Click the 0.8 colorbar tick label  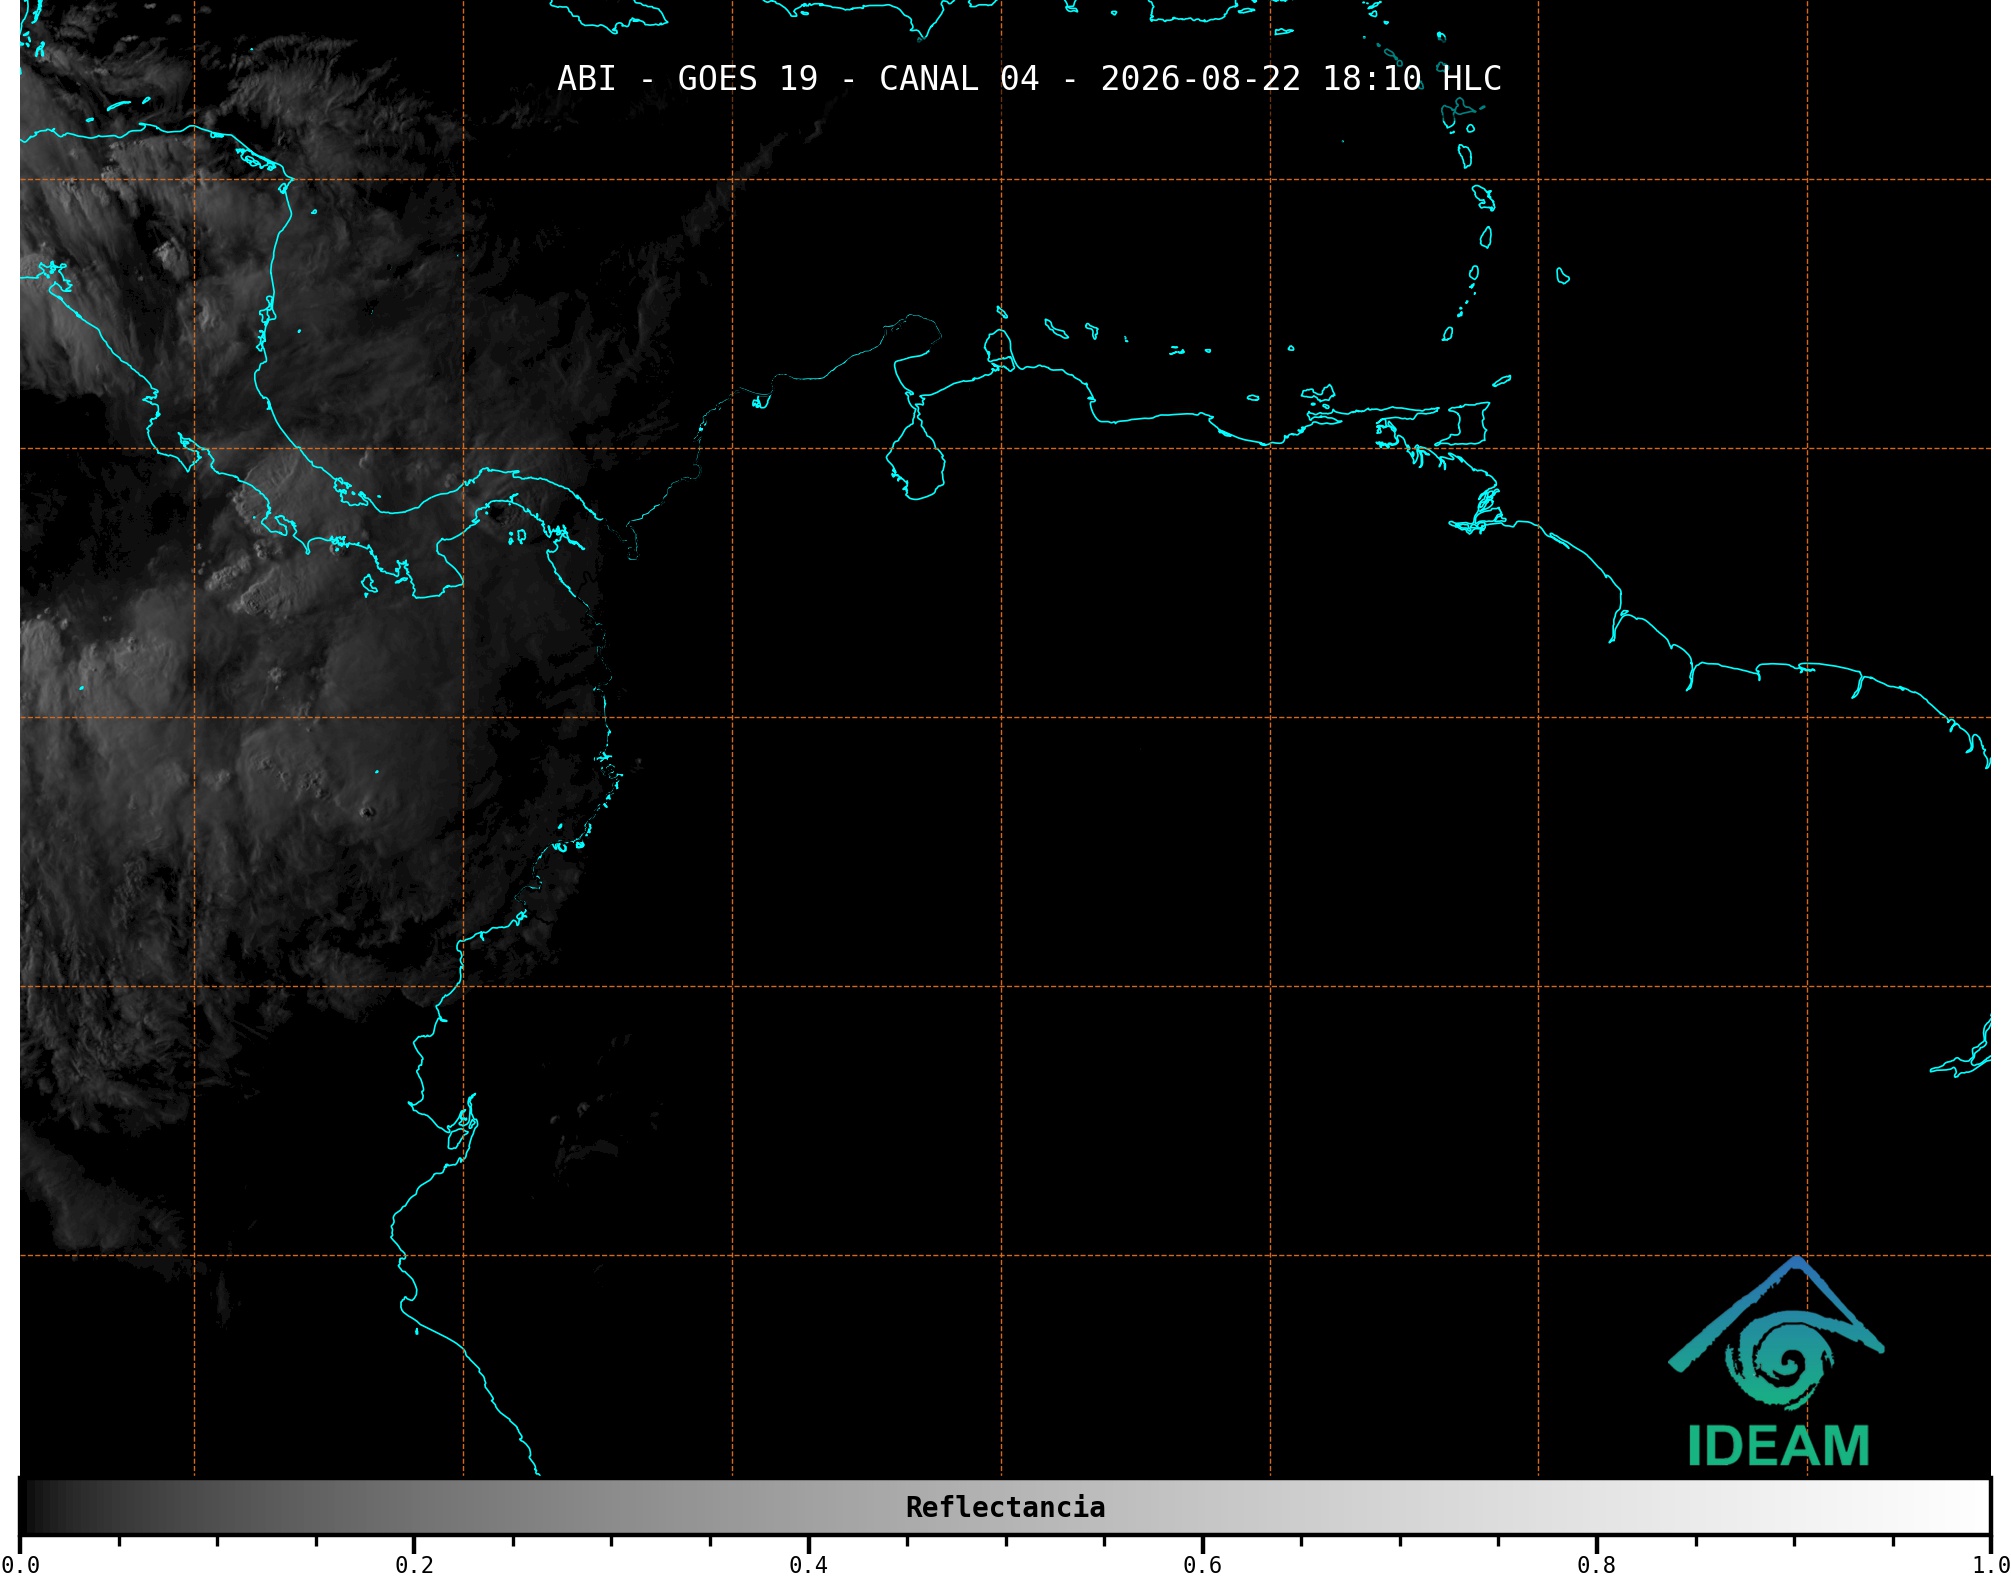(1596, 1565)
